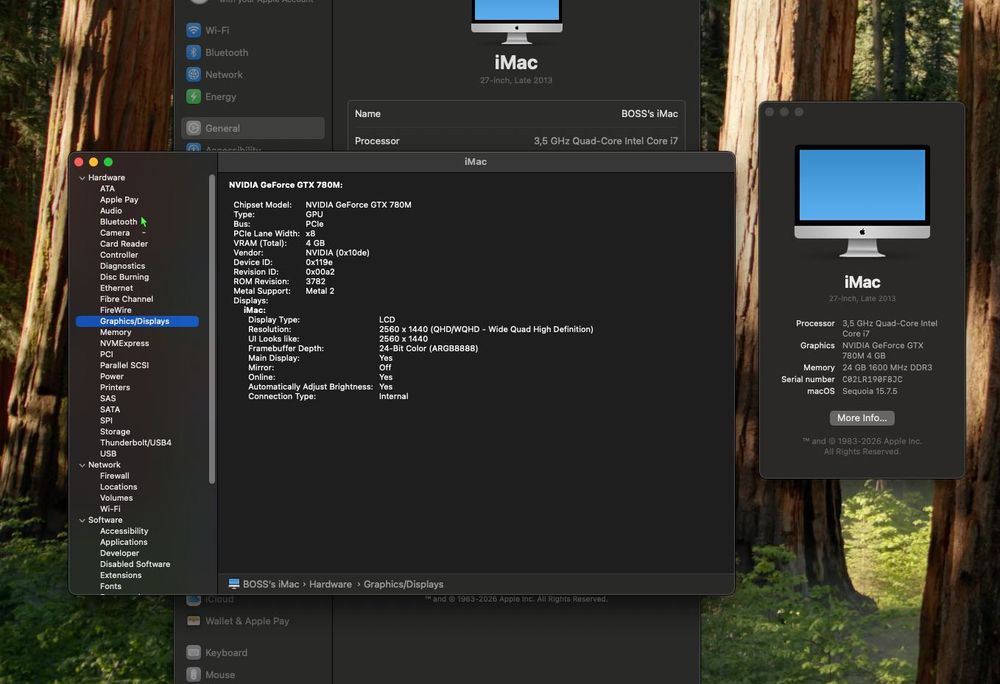Image resolution: width=1000 pixels, height=684 pixels.
Task: Select Accessibility under Software section
Action: pos(124,531)
